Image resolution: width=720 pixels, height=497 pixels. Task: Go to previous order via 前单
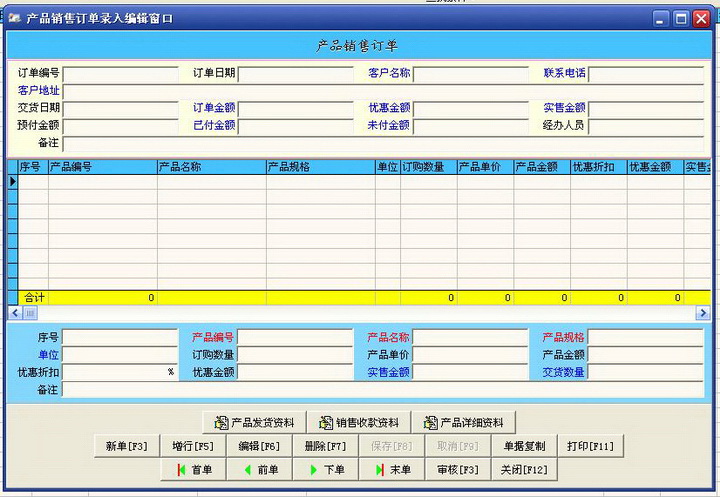click(x=259, y=469)
